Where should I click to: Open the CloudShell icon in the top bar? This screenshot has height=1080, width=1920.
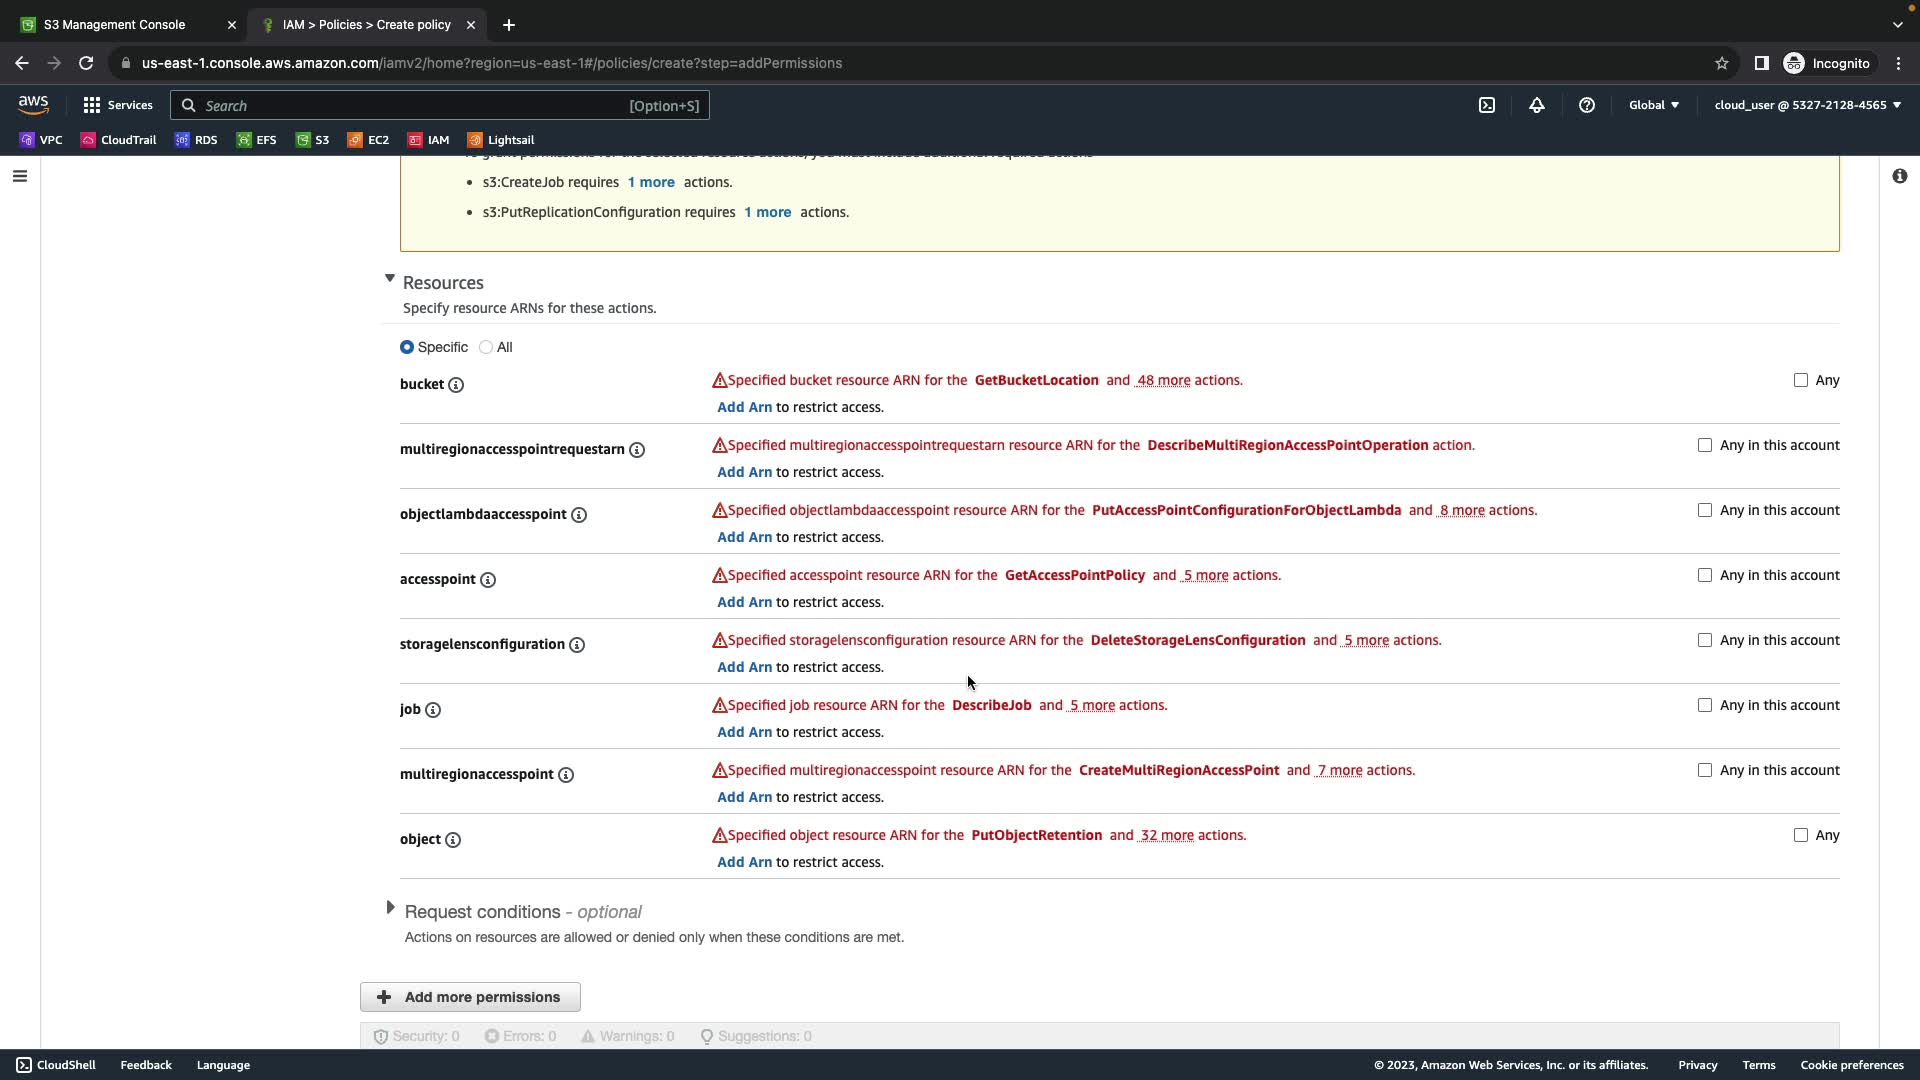pyautogui.click(x=1487, y=105)
